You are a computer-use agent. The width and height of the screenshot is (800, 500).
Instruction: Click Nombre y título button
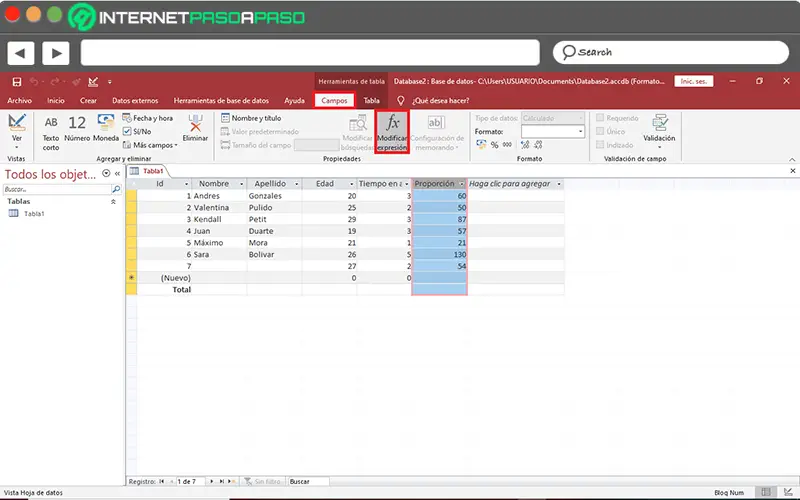(255, 118)
